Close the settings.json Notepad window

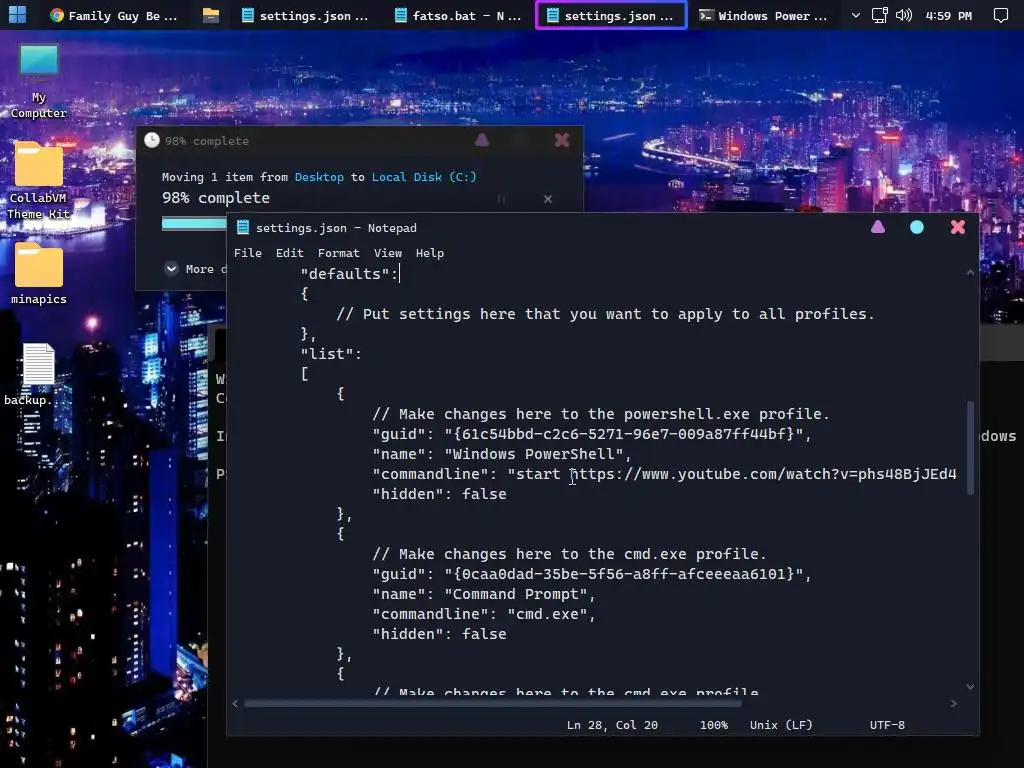pyautogui.click(x=957, y=227)
